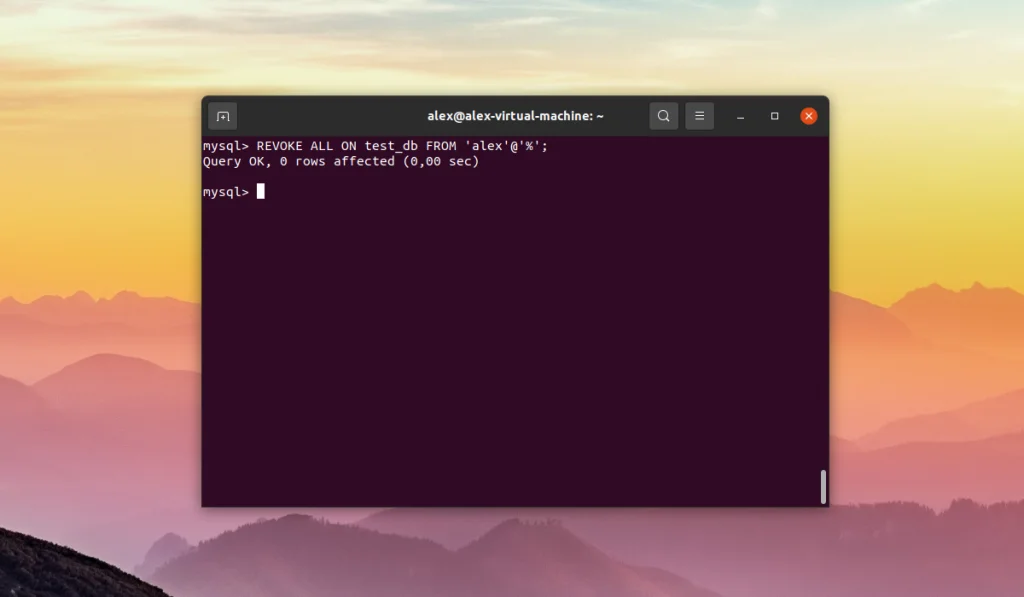
Task: Activate the add-tab button on the left
Action: click(222, 115)
